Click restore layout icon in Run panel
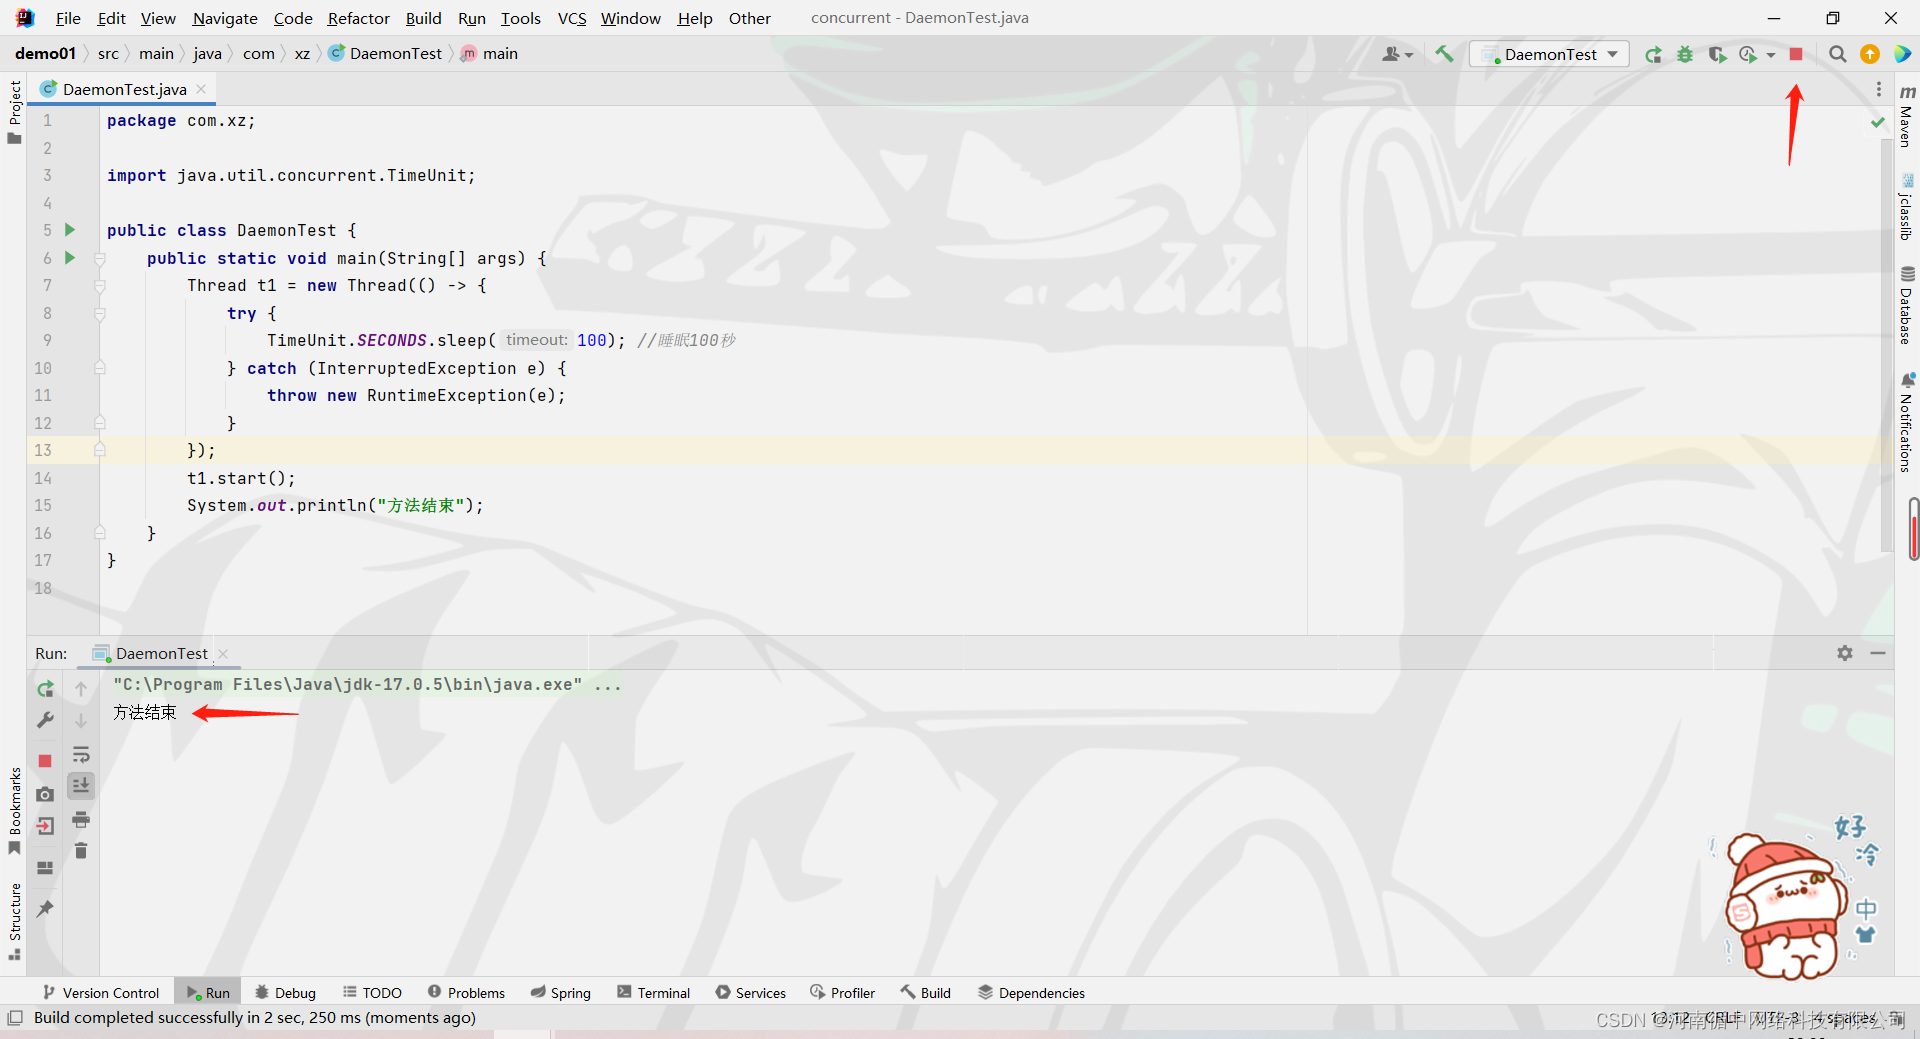Image resolution: width=1920 pixels, height=1039 pixels. (45, 868)
